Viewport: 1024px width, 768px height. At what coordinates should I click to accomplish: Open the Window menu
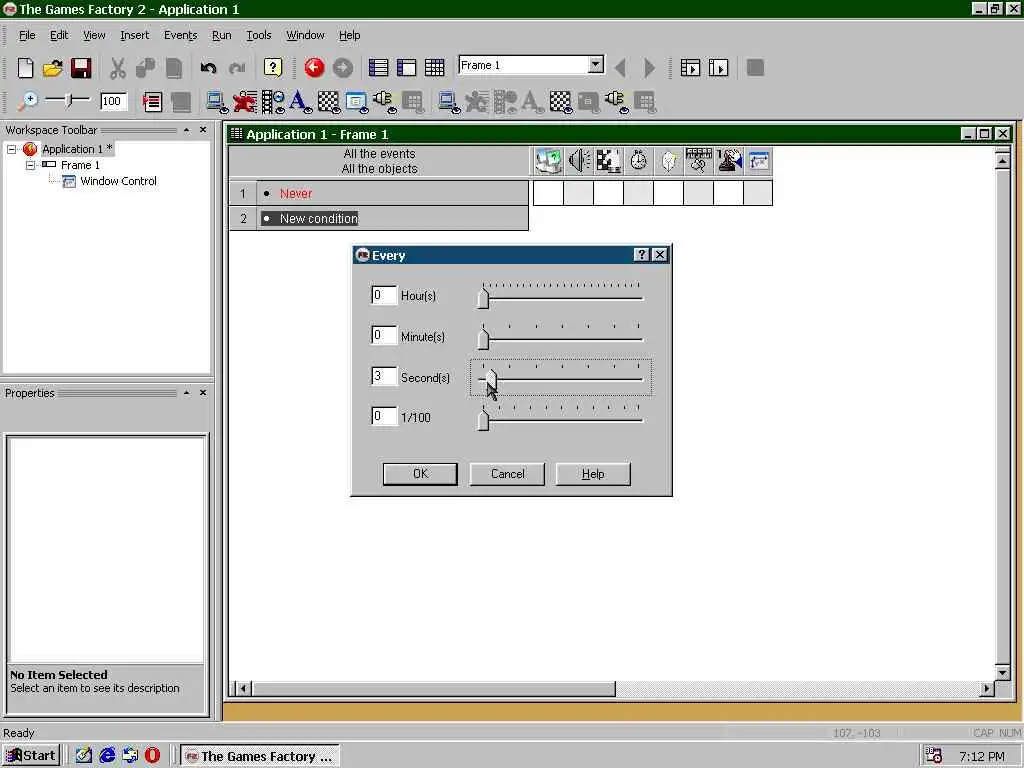point(305,35)
